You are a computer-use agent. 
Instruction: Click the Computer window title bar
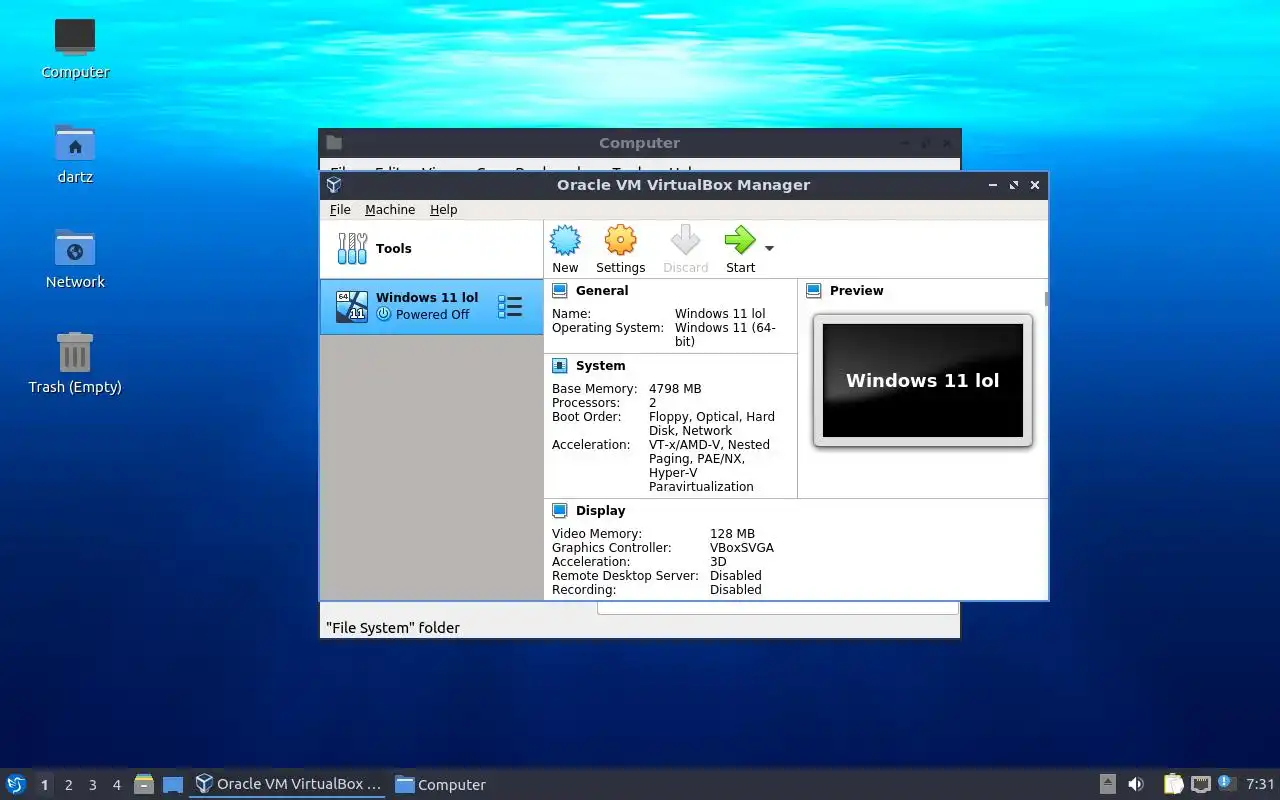[639, 143]
